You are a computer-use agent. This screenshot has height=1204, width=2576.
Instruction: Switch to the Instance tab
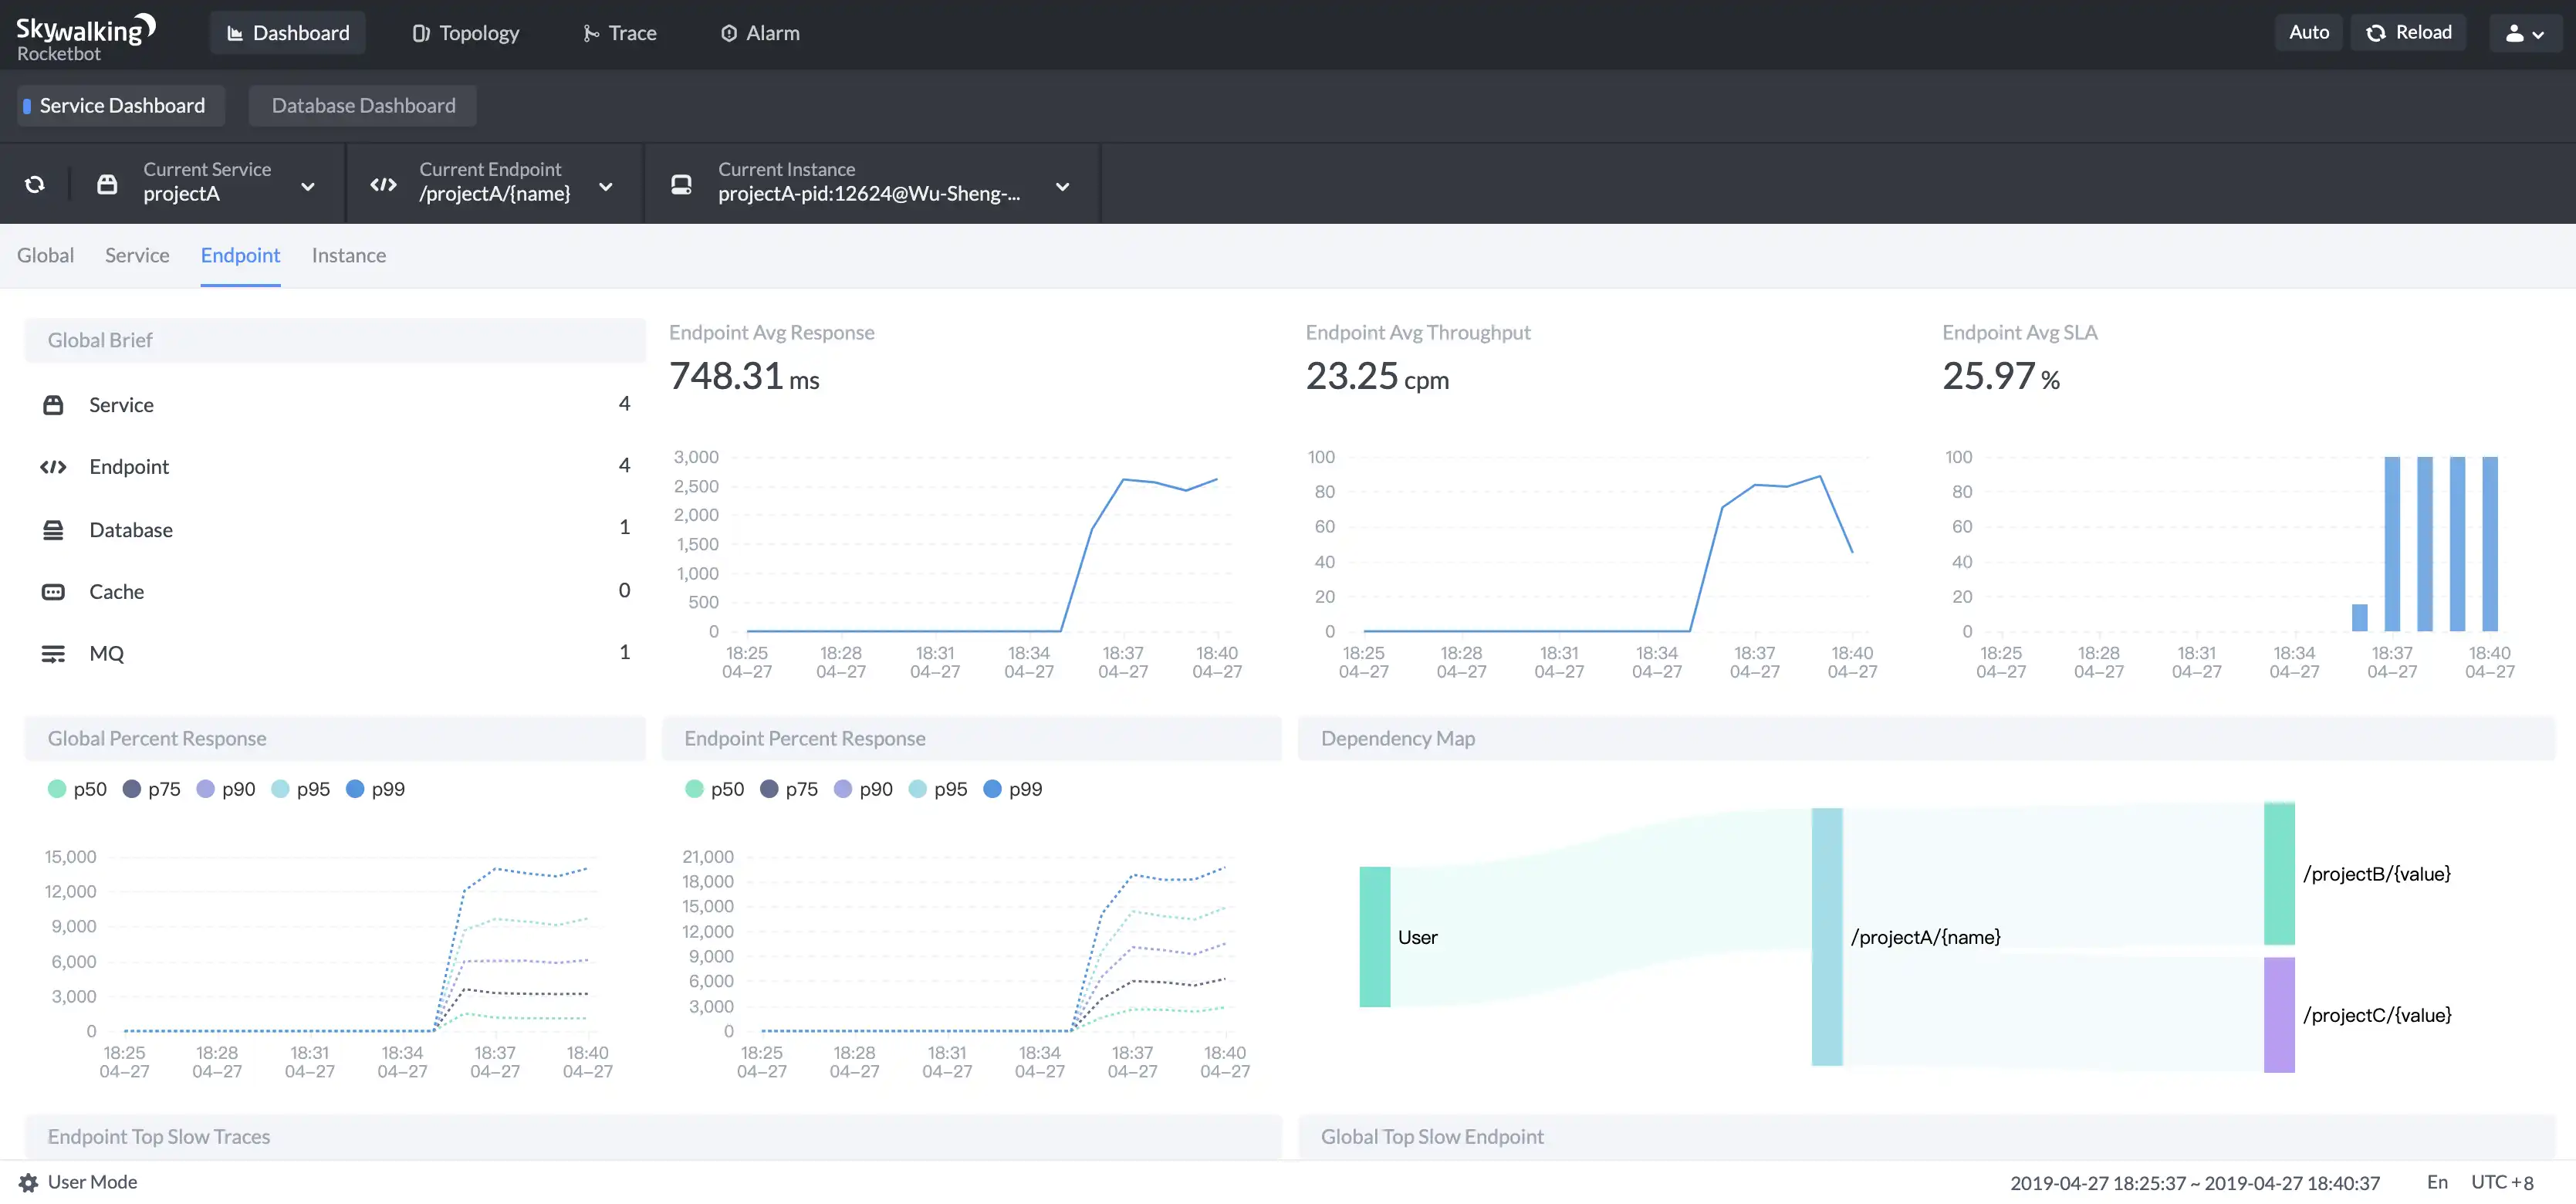click(348, 255)
